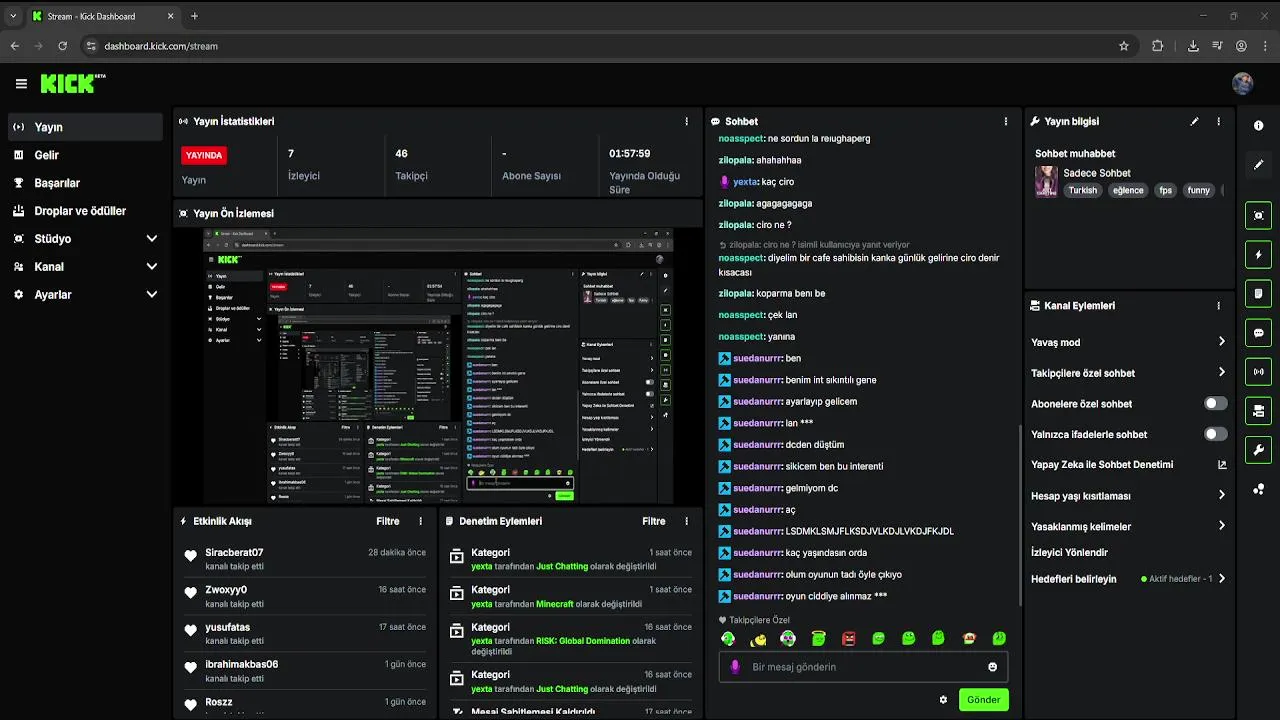Click Siracberat07 follower entry
This screenshot has width=1280, height=720.
[x=305, y=558]
